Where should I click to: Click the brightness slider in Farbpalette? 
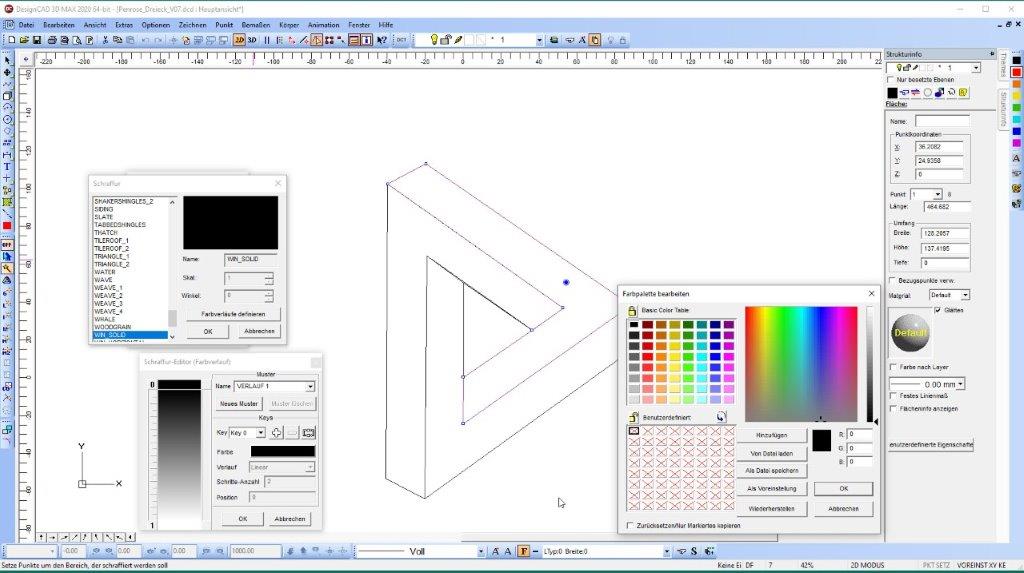pyautogui.click(x=869, y=364)
